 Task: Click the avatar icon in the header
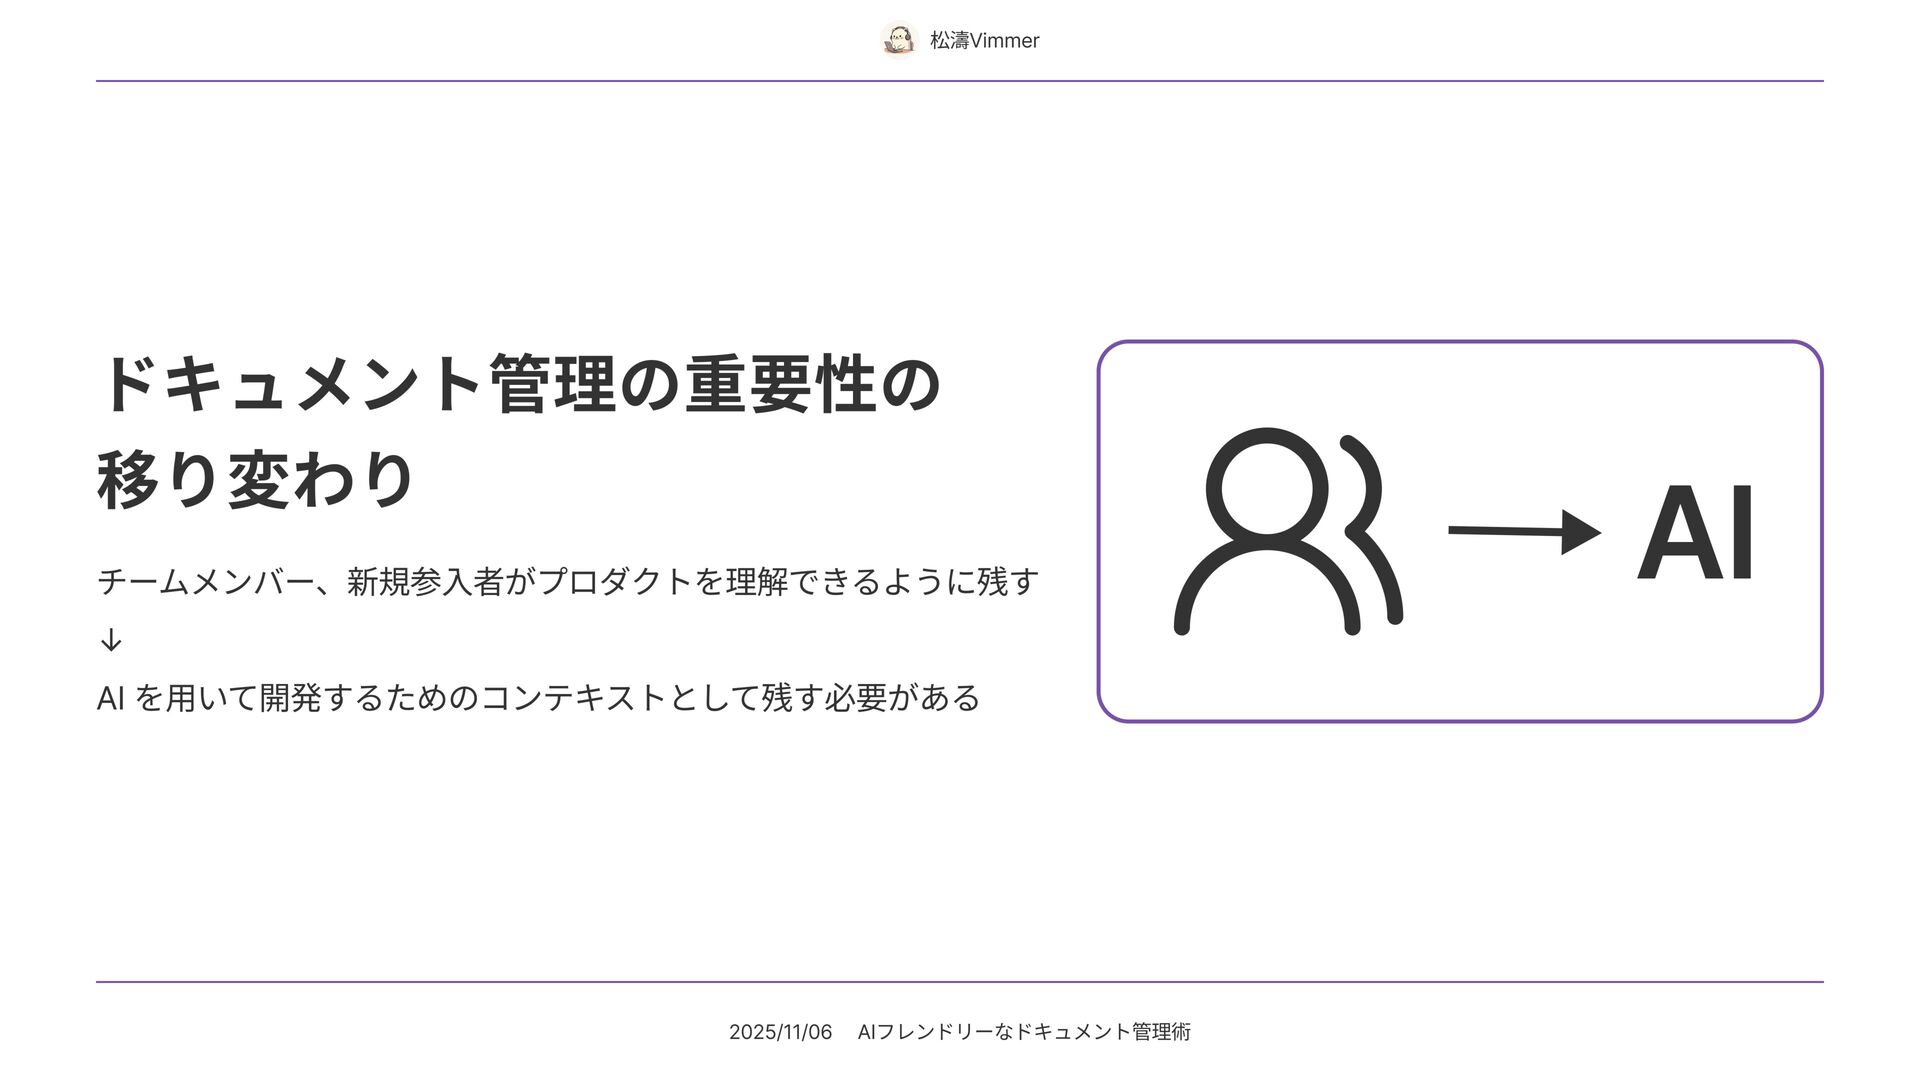tap(899, 40)
